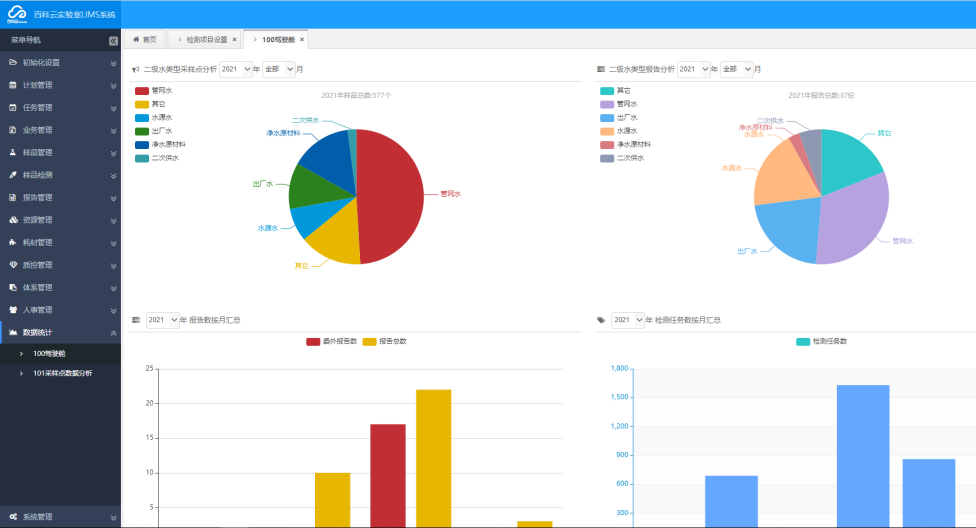The width and height of the screenshot is (976, 528).
Task: Switch to the 检测项目设置 tab
Action: click(x=206, y=40)
